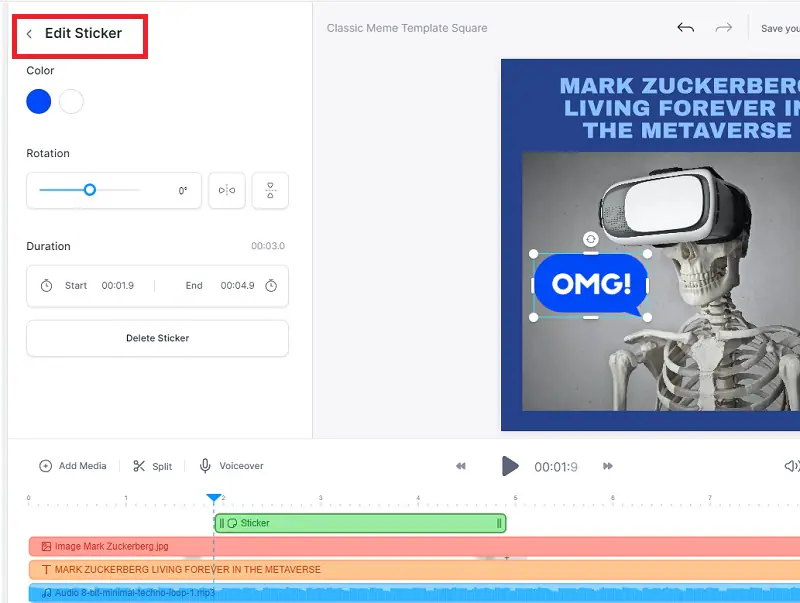Play the video preview
The height and width of the screenshot is (603, 800).
(x=510, y=466)
